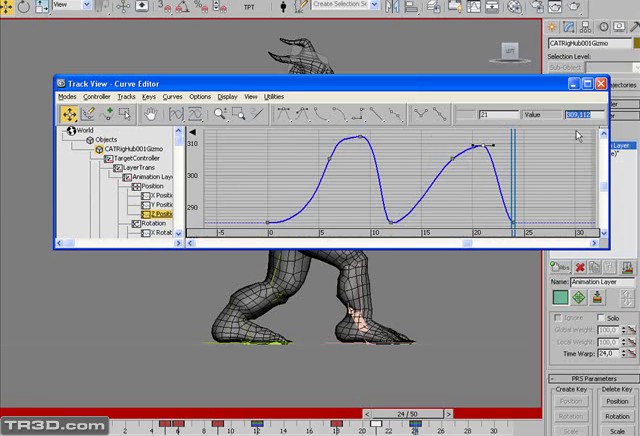
Task: Select the Move Keys tool in Curve Editor
Action: click(69, 115)
